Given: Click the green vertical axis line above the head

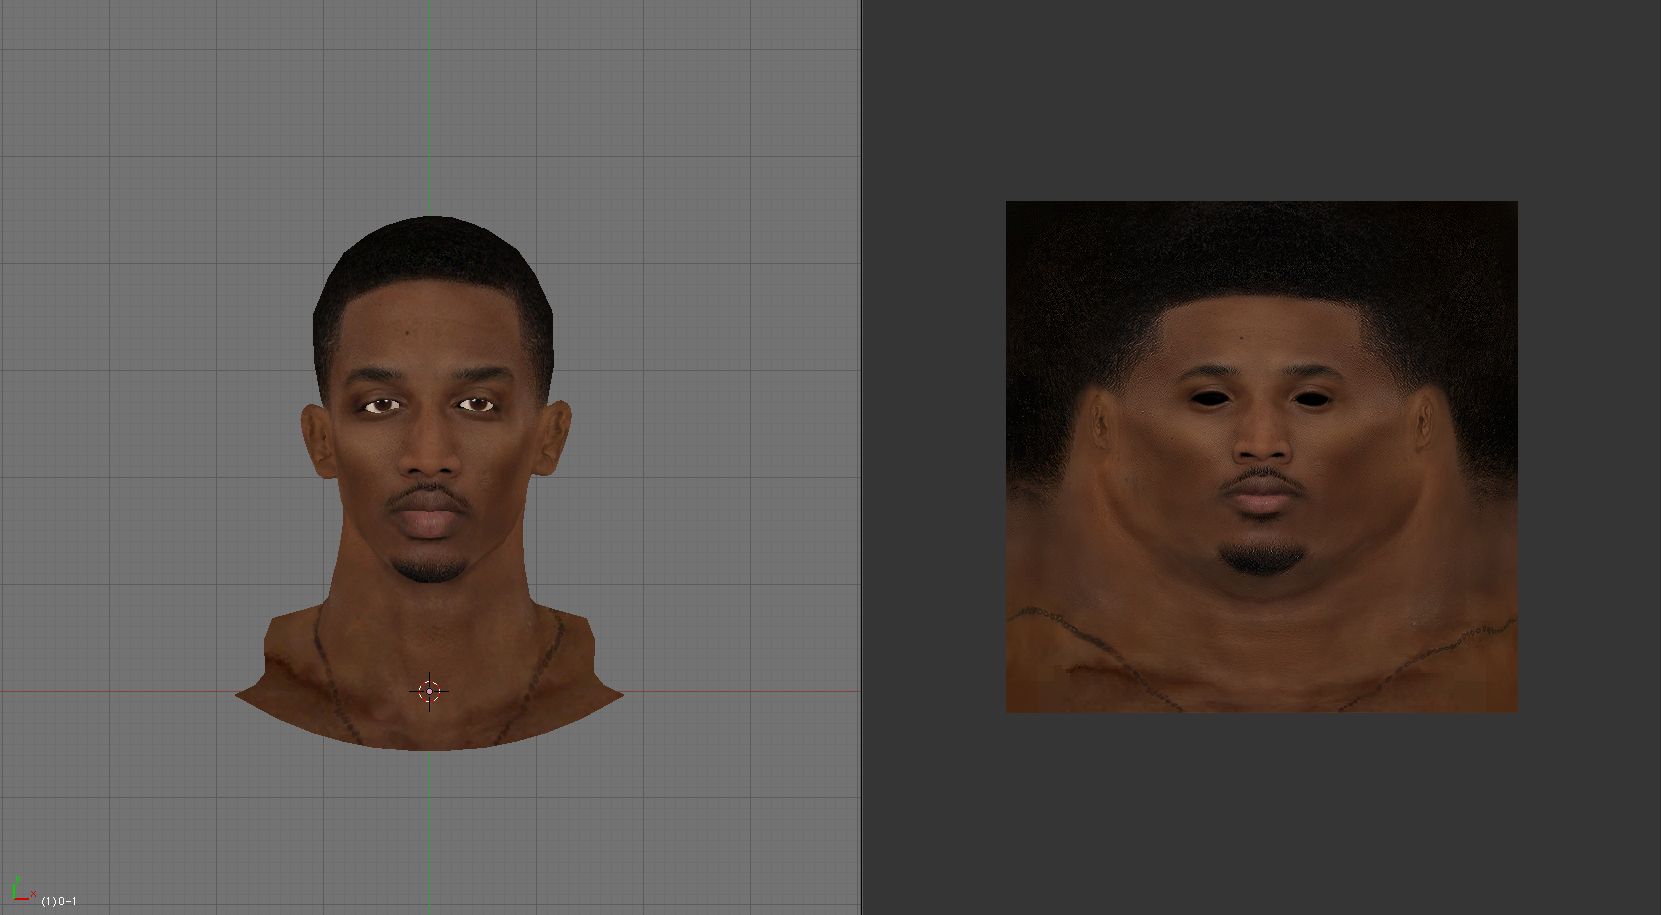Looking at the screenshot, I should pyautogui.click(x=429, y=100).
